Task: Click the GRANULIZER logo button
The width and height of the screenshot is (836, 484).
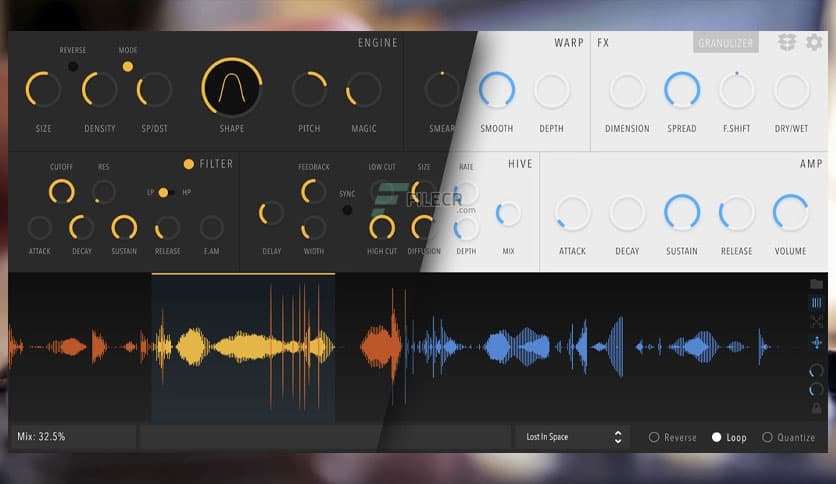Action: pyautogui.click(x=726, y=43)
